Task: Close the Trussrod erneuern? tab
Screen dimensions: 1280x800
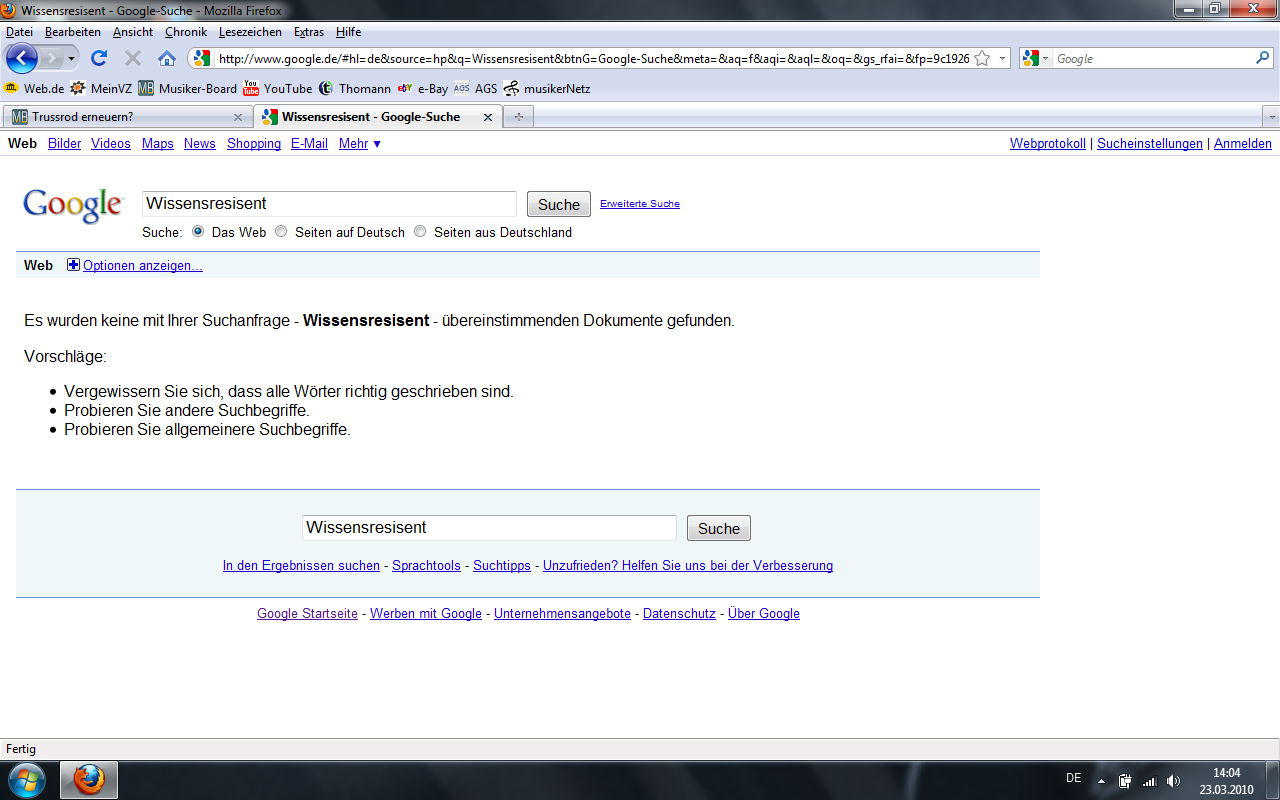Action: coord(238,117)
